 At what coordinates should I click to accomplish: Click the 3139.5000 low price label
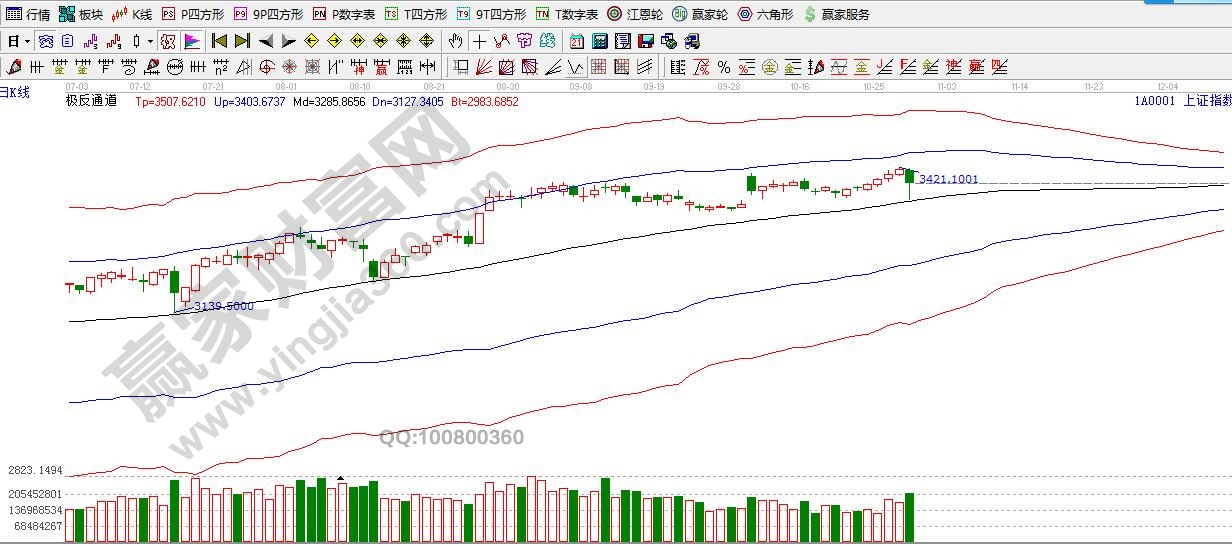223,306
